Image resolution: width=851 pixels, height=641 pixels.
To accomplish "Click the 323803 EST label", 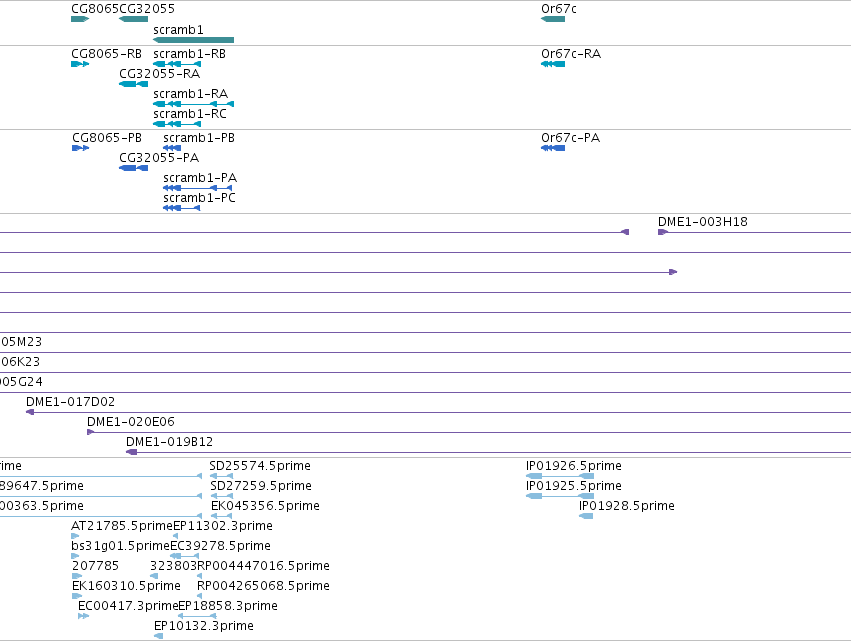I will [x=174, y=566].
